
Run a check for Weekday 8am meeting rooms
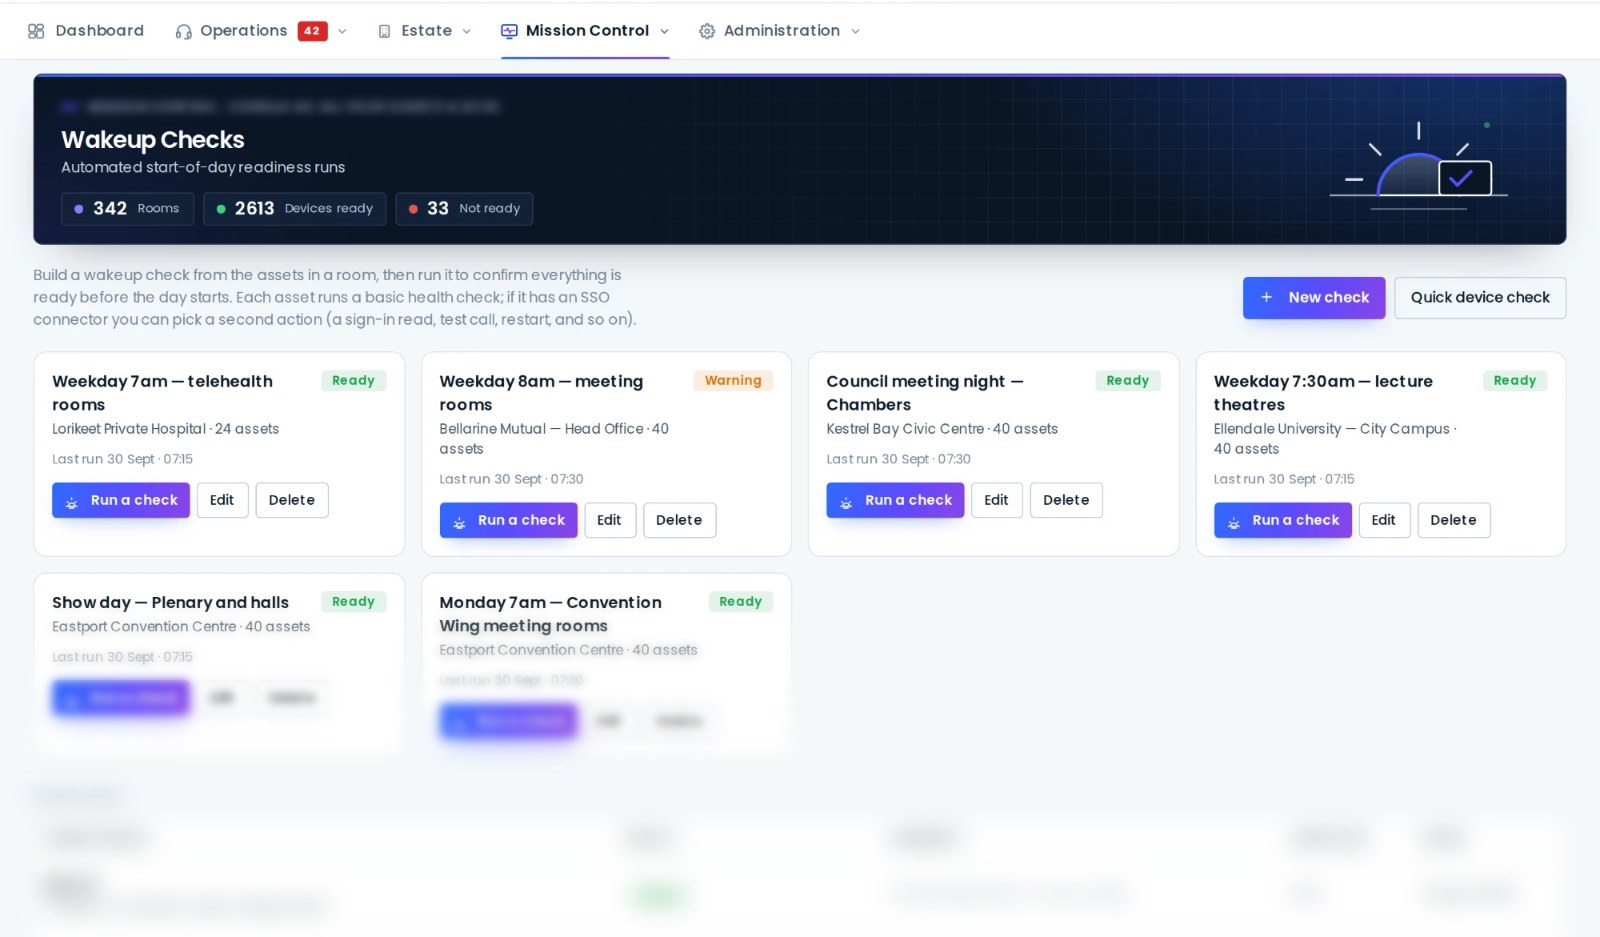coord(508,520)
